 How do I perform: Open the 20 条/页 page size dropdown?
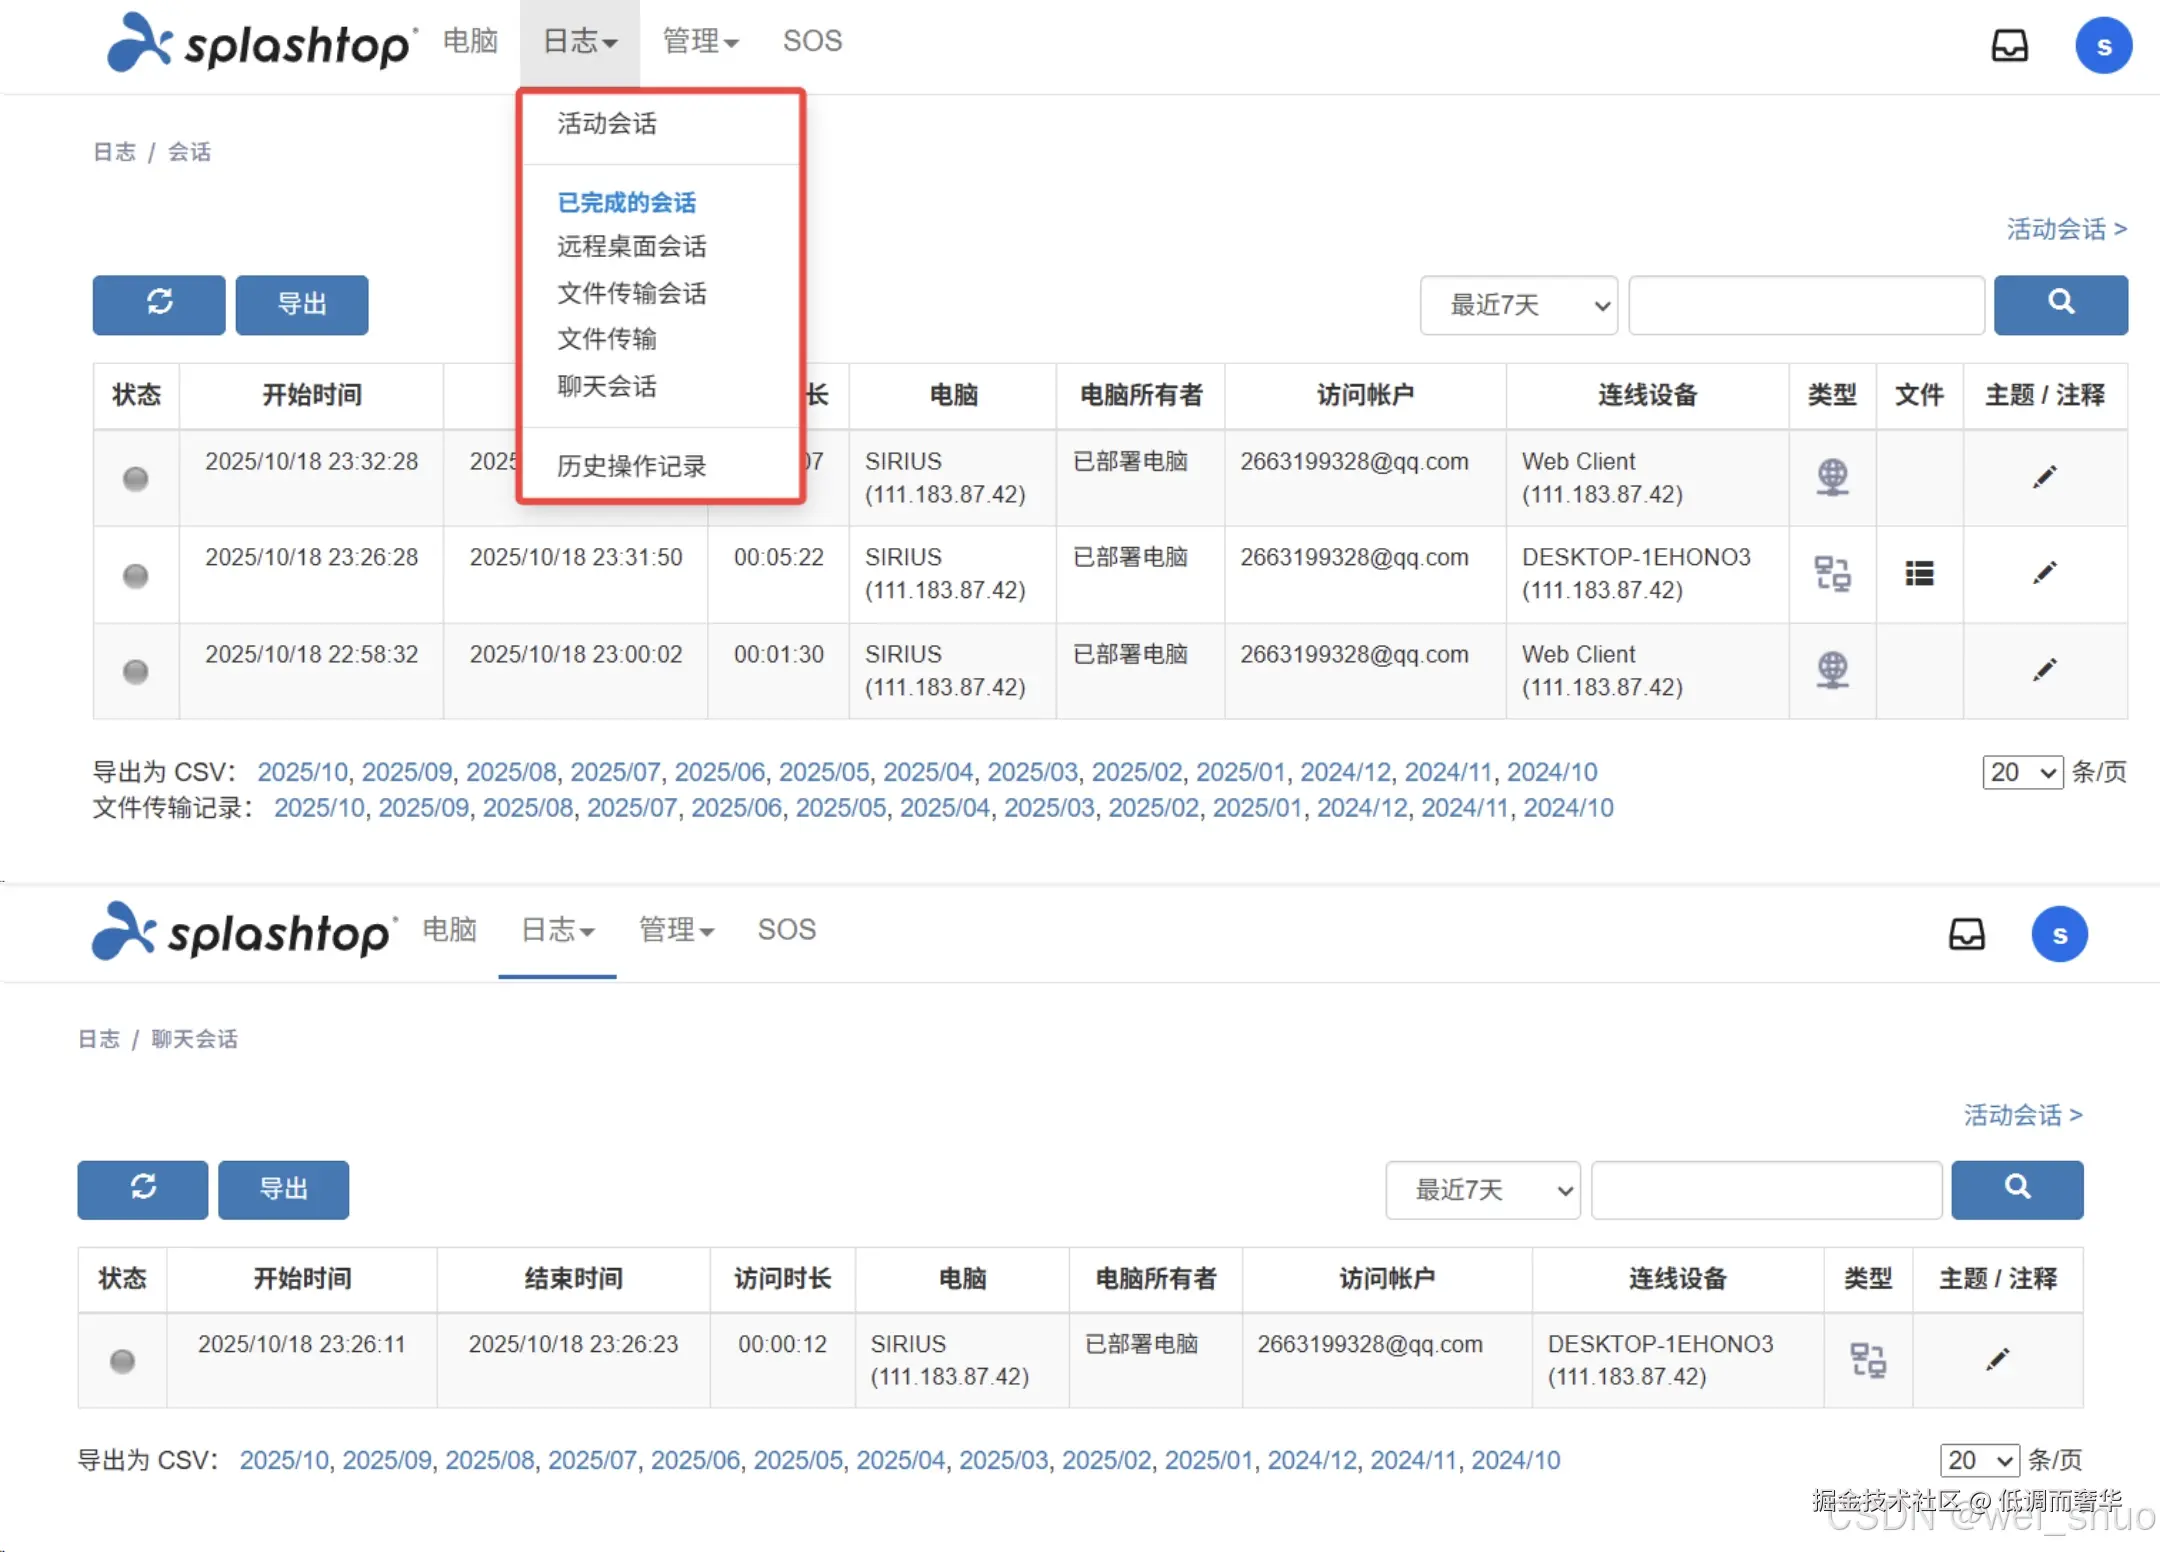click(x=2022, y=772)
